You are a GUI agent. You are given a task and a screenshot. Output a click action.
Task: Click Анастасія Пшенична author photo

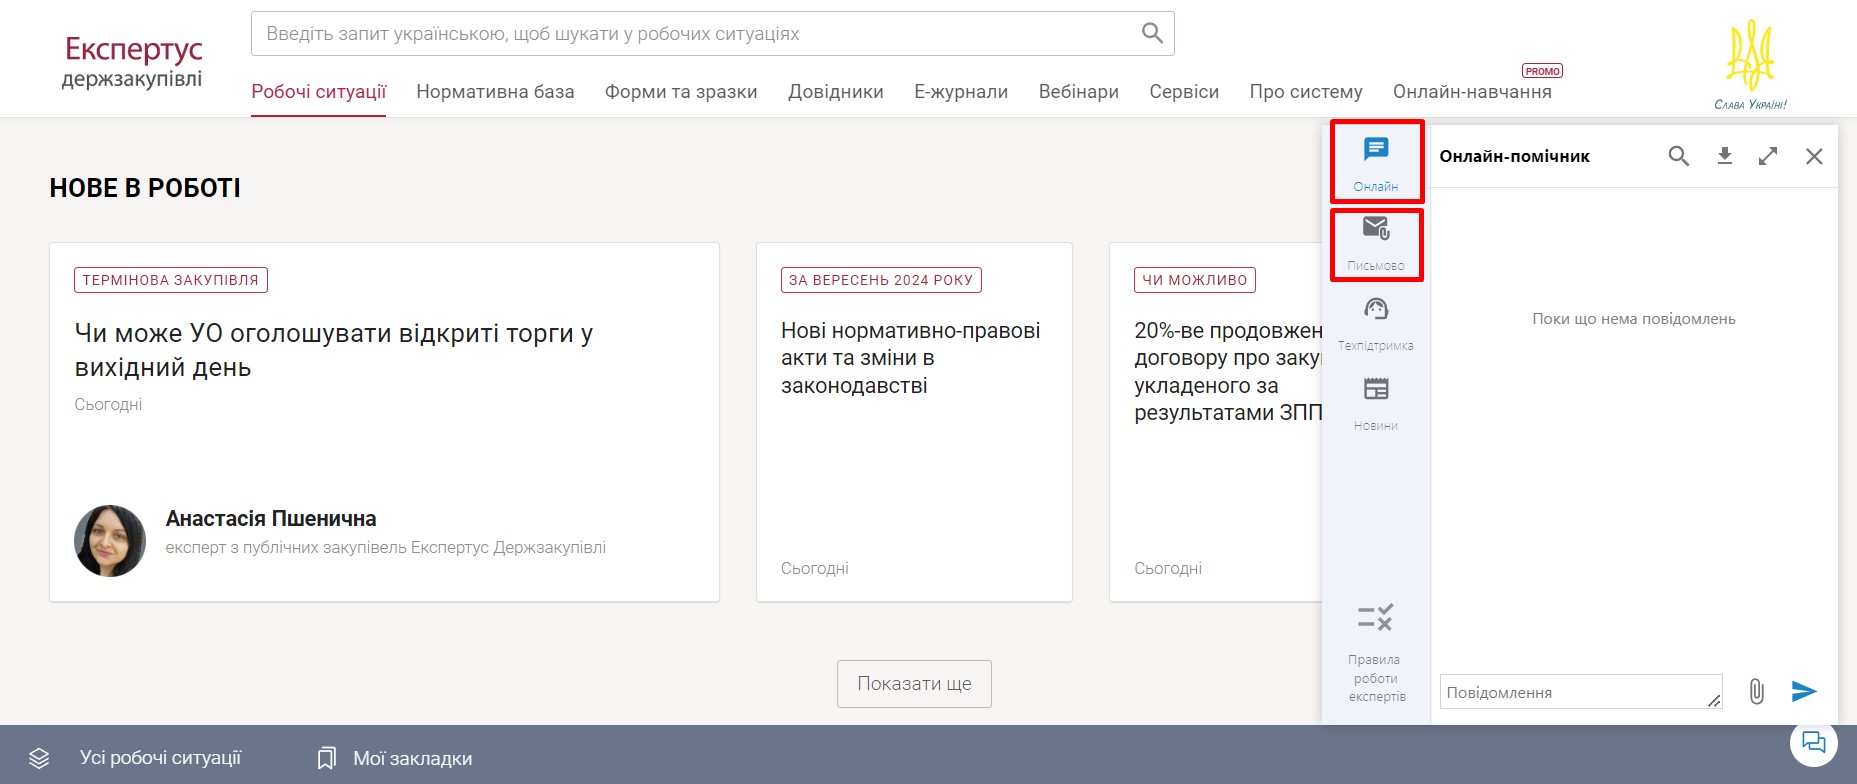(110, 541)
